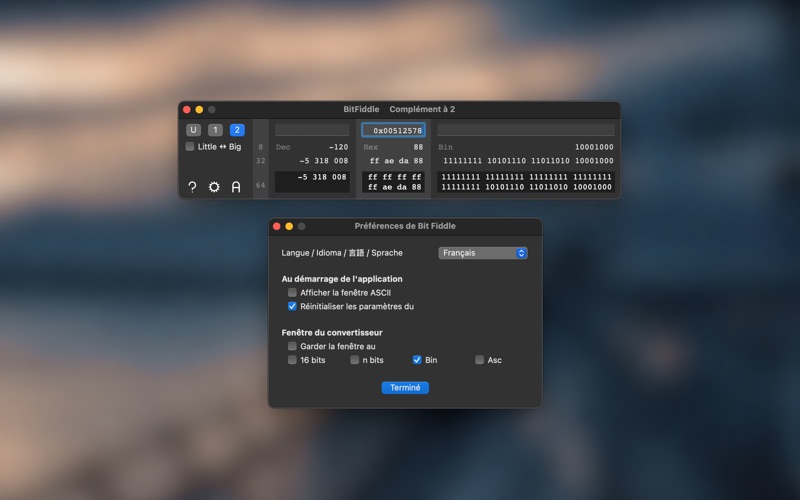The height and width of the screenshot is (500, 800).
Task: Select the 8-bit binary value 10001000
Action: 594,147
